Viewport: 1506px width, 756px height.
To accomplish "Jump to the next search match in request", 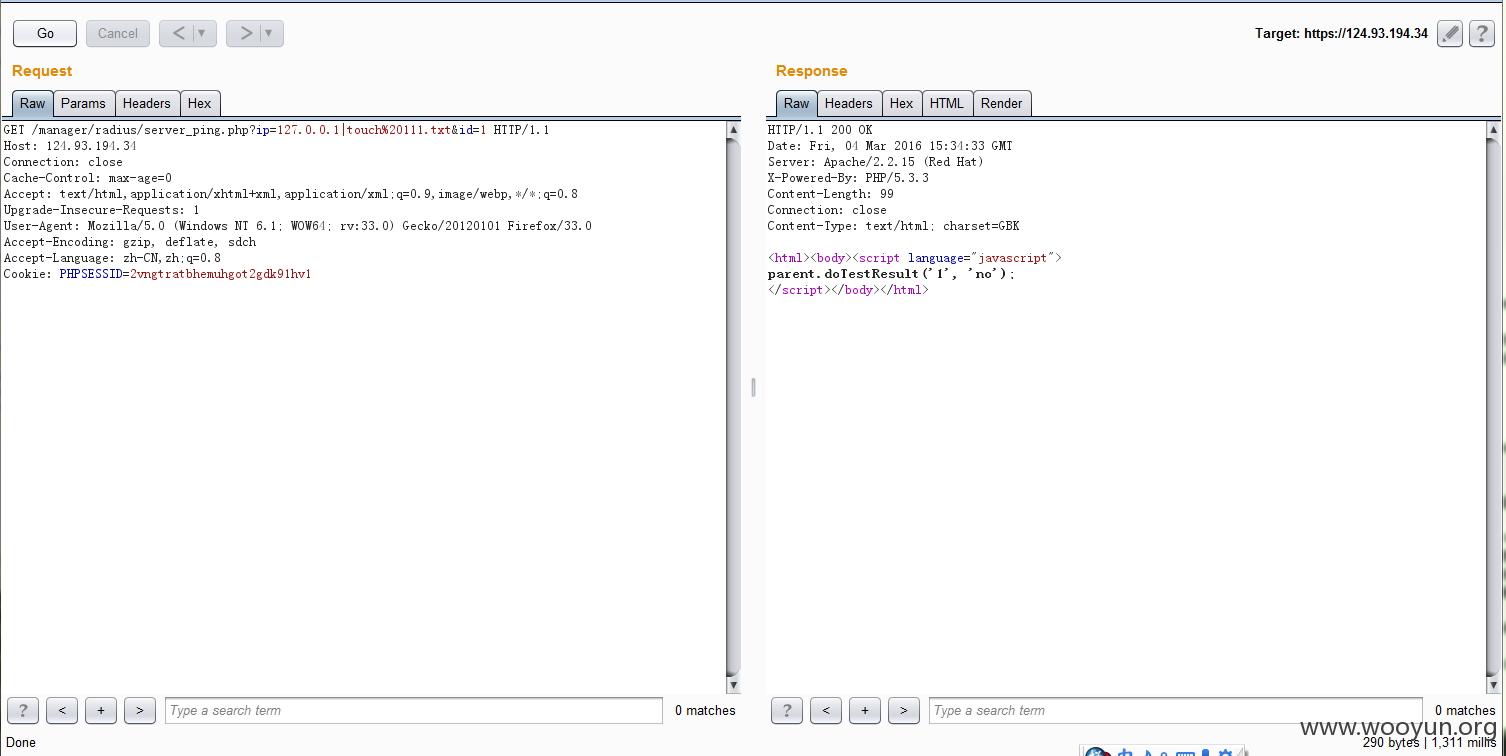I will 140,710.
